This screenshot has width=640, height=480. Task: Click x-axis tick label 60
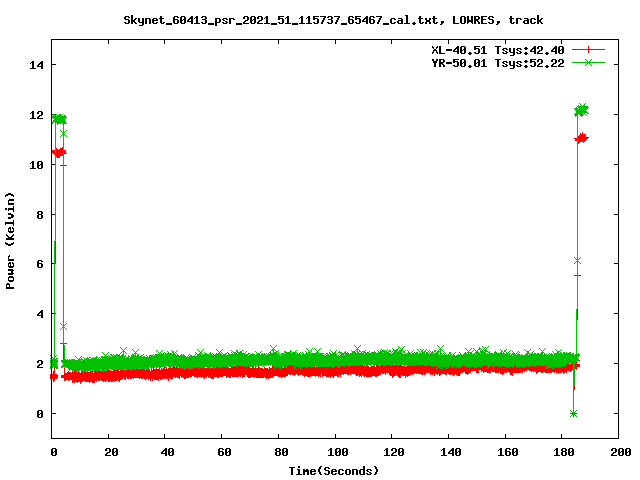tap(224, 452)
